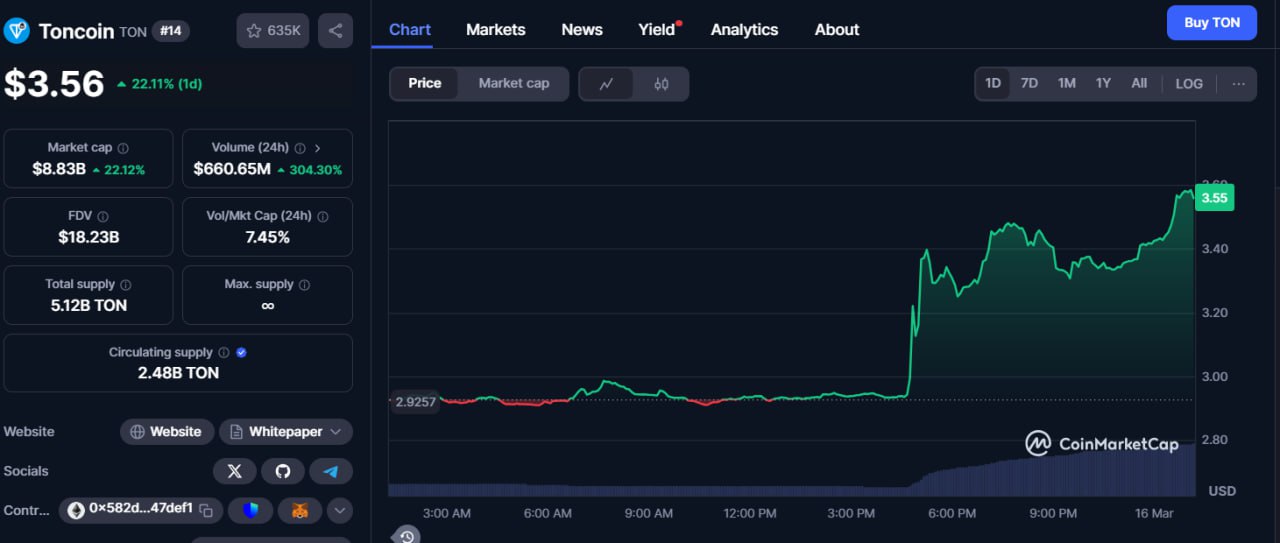This screenshot has width=1280, height=543.
Task: Select the 1D time range
Action: pos(993,84)
